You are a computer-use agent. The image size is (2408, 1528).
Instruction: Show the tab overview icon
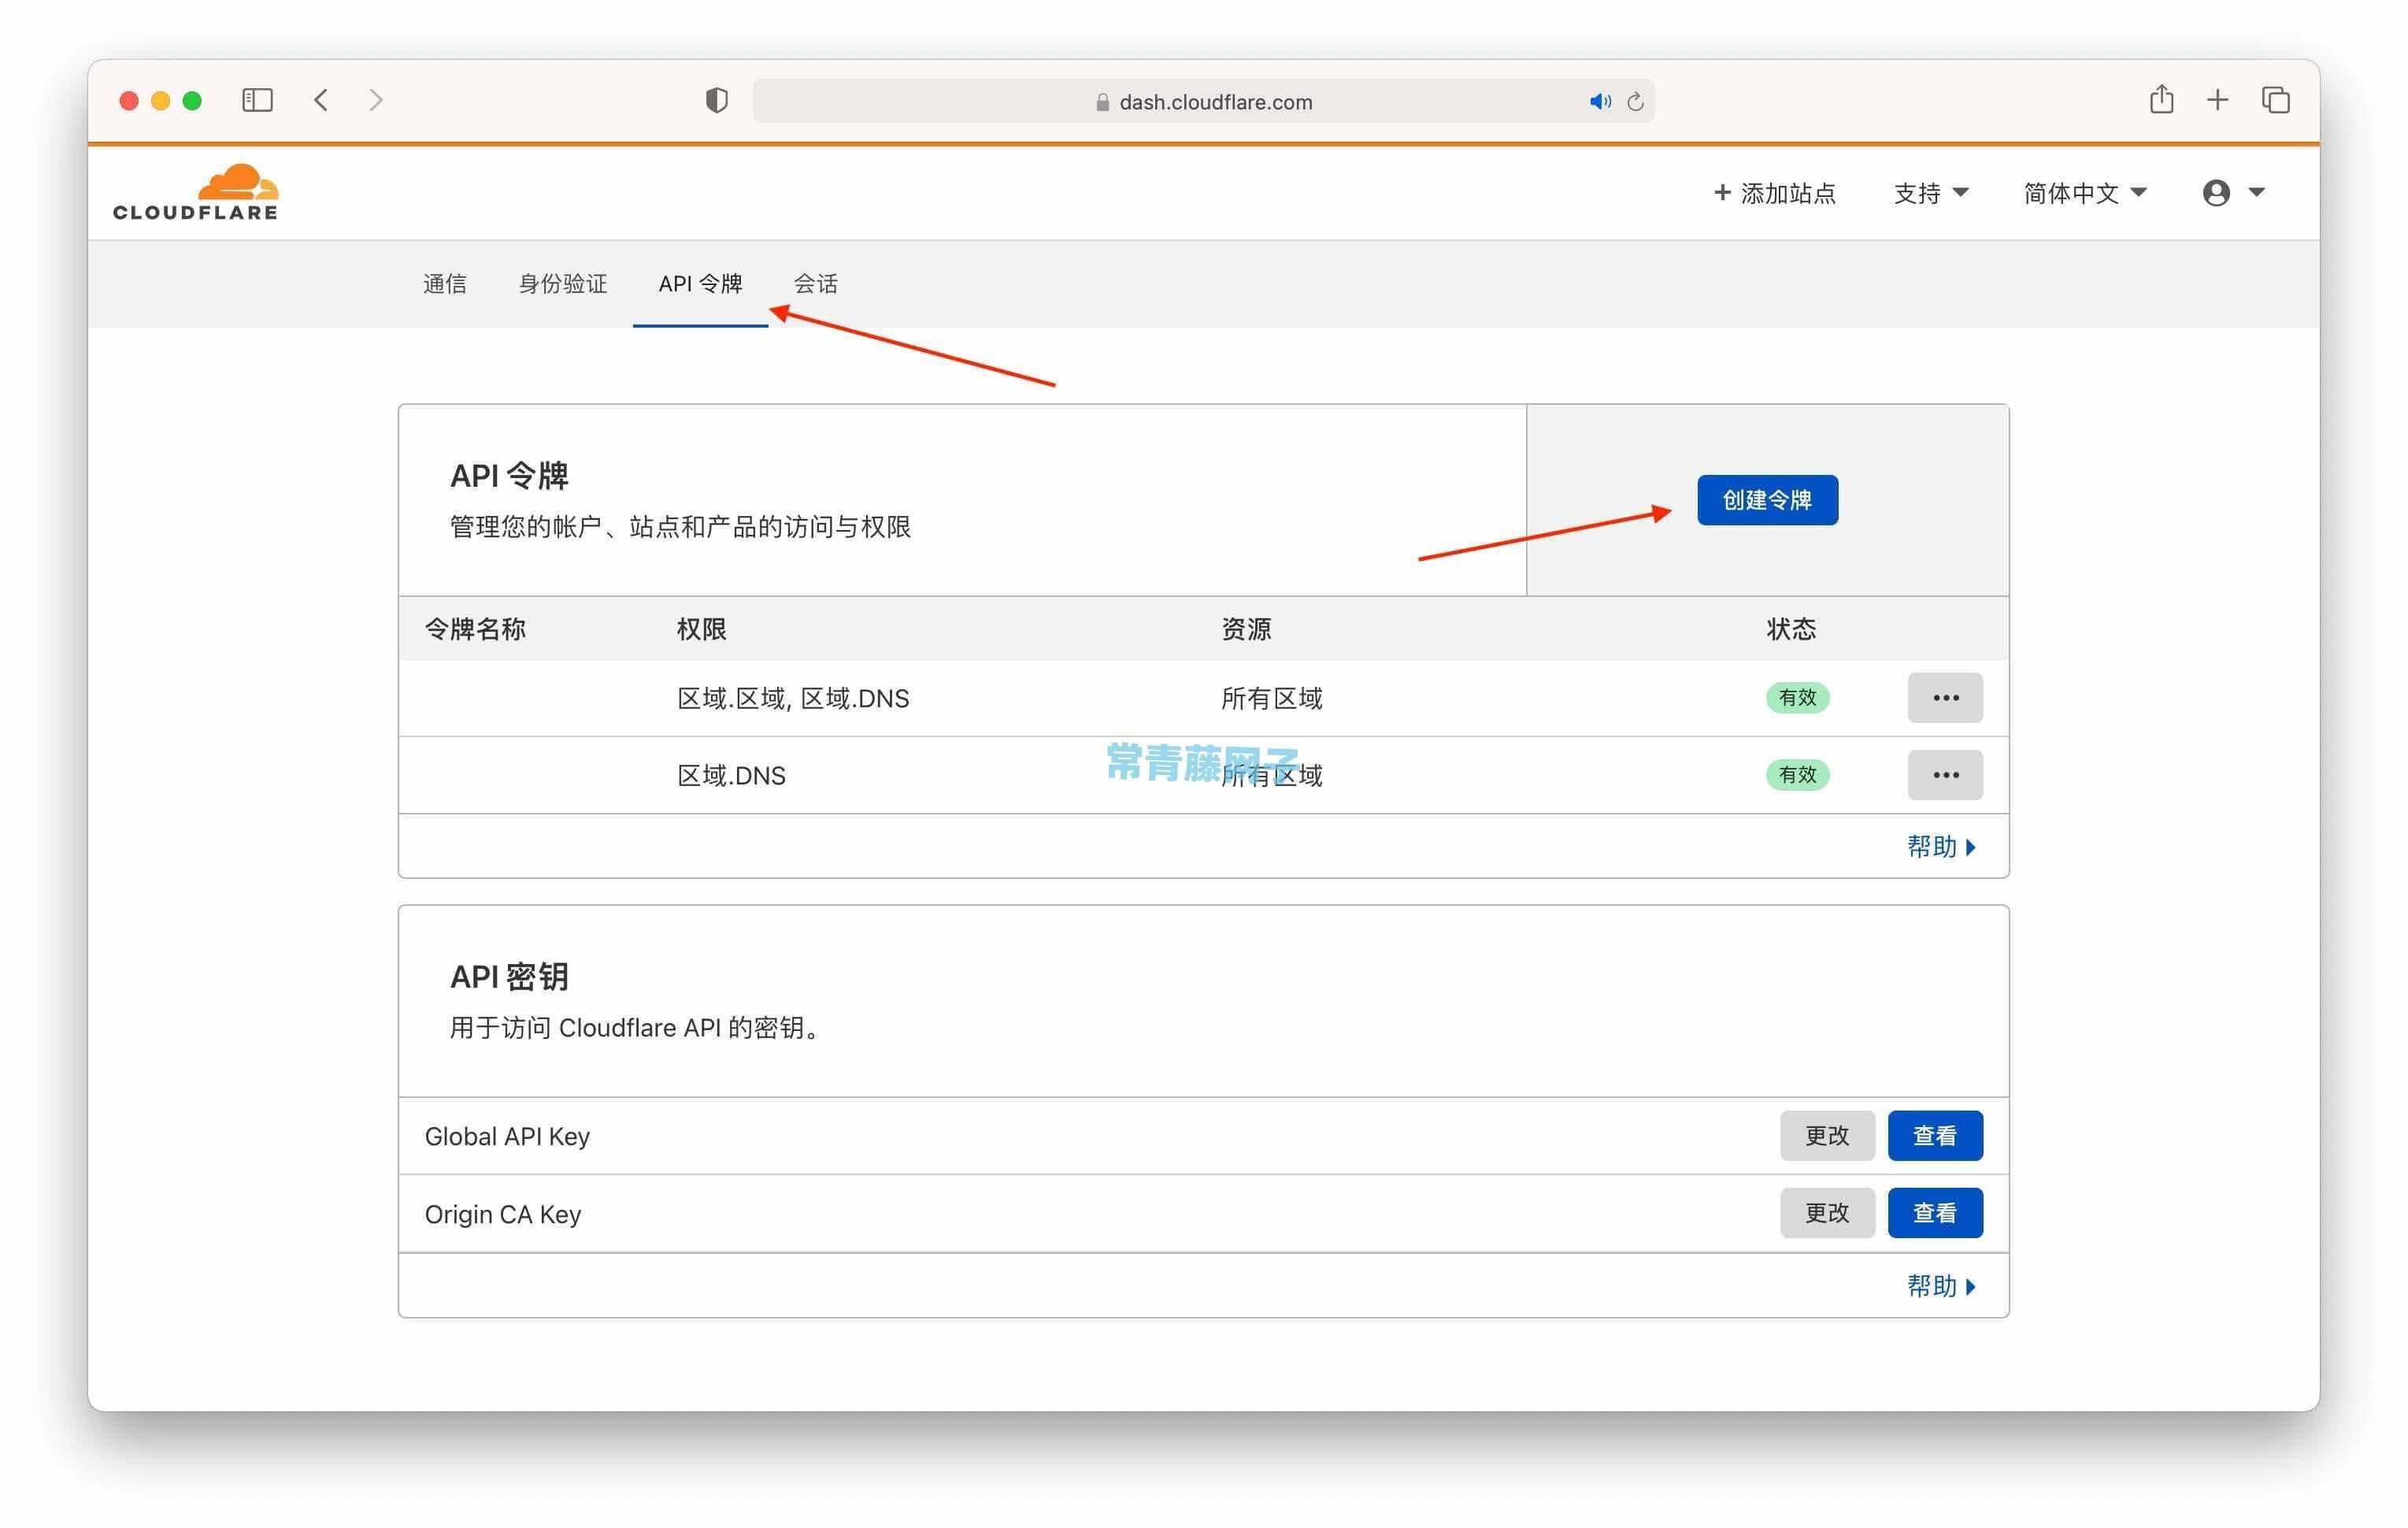click(2276, 100)
